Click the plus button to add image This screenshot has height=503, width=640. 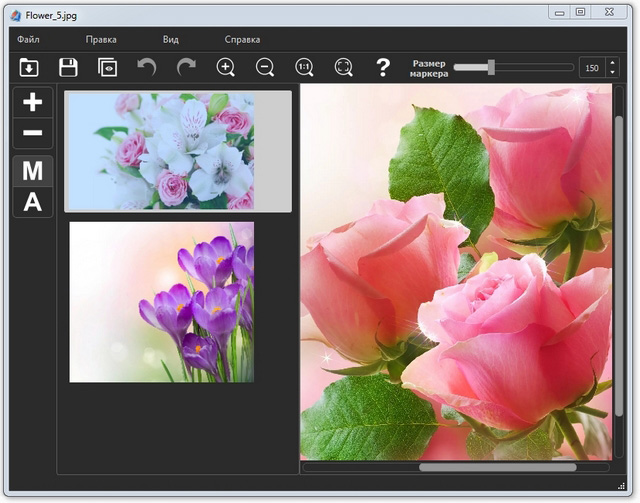(32, 102)
